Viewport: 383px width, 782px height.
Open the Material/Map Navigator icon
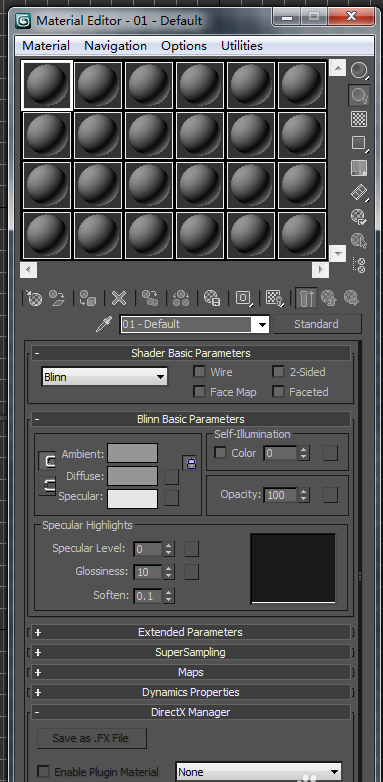(359, 265)
